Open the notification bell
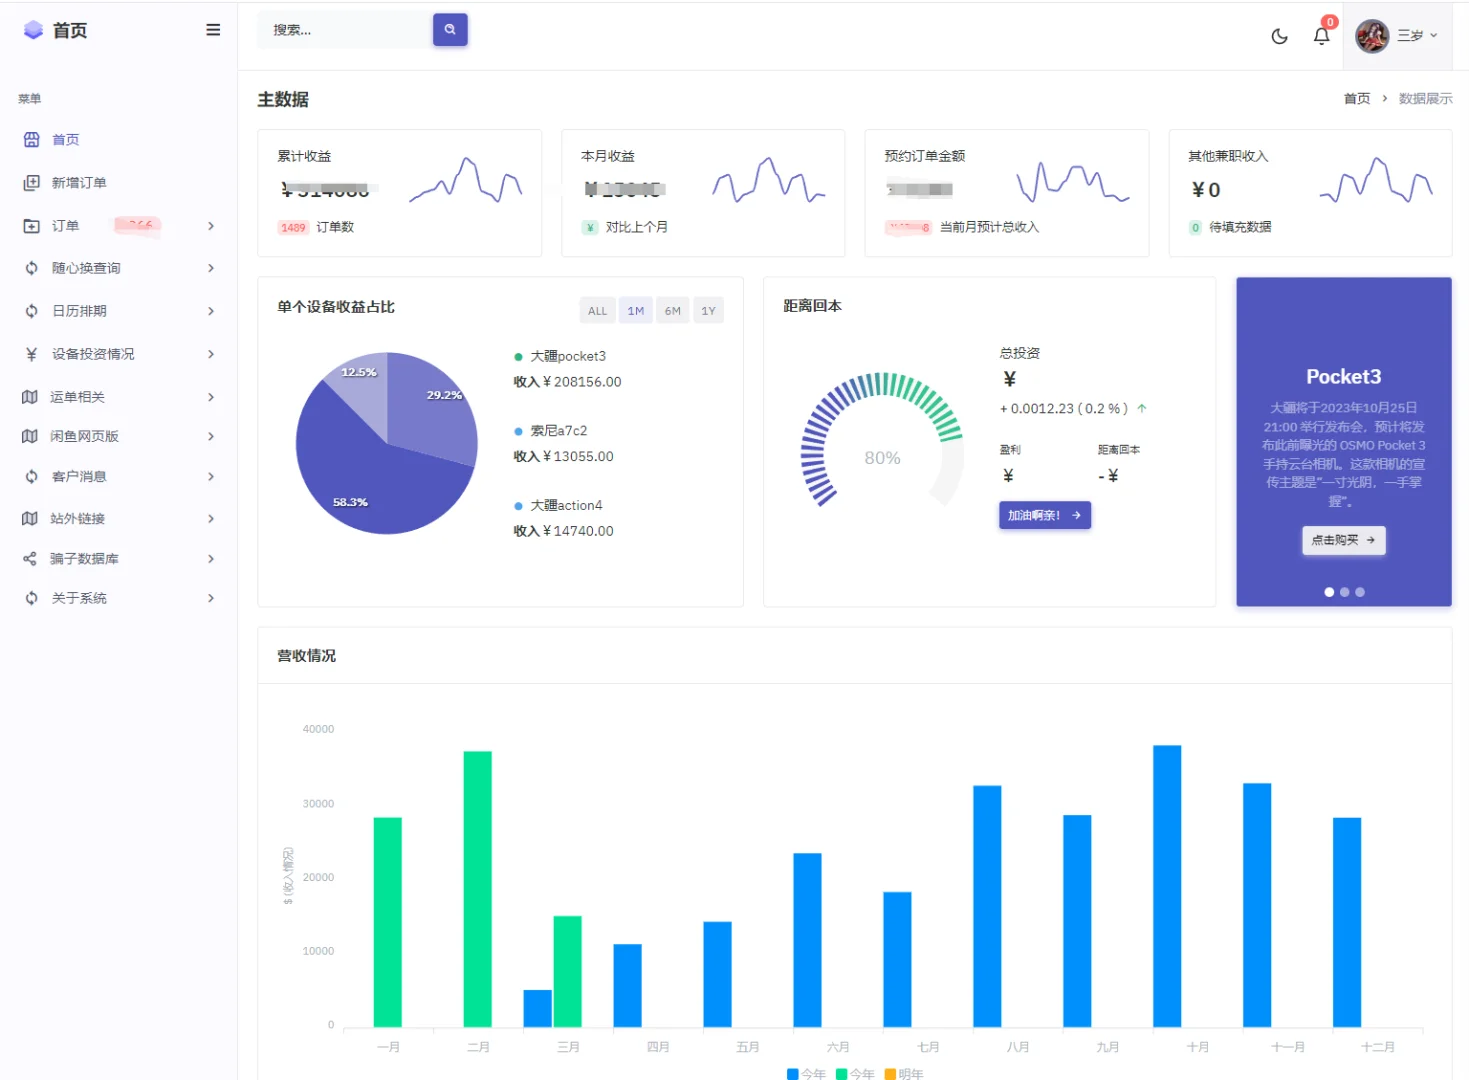This screenshot has width=1469, height=1080. point(1321,35)
